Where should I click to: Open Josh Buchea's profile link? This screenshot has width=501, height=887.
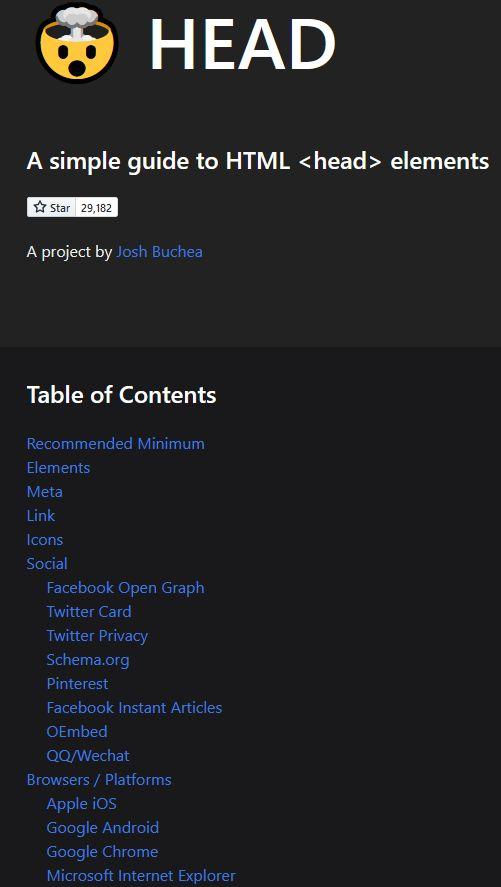point(159,252)
